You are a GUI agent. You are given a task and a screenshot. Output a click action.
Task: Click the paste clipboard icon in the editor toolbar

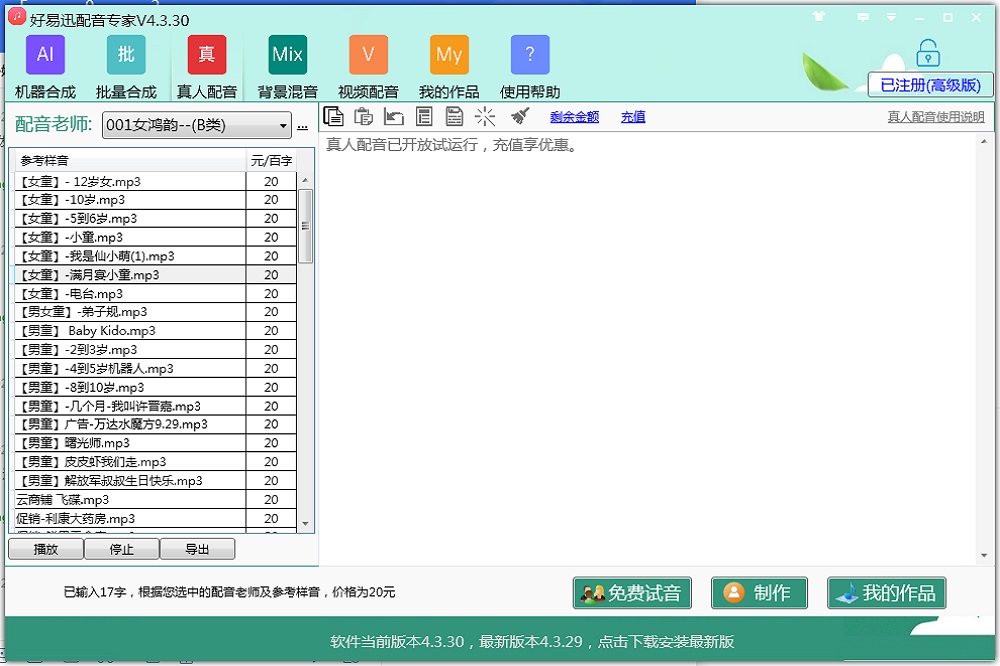pos(364,116)
